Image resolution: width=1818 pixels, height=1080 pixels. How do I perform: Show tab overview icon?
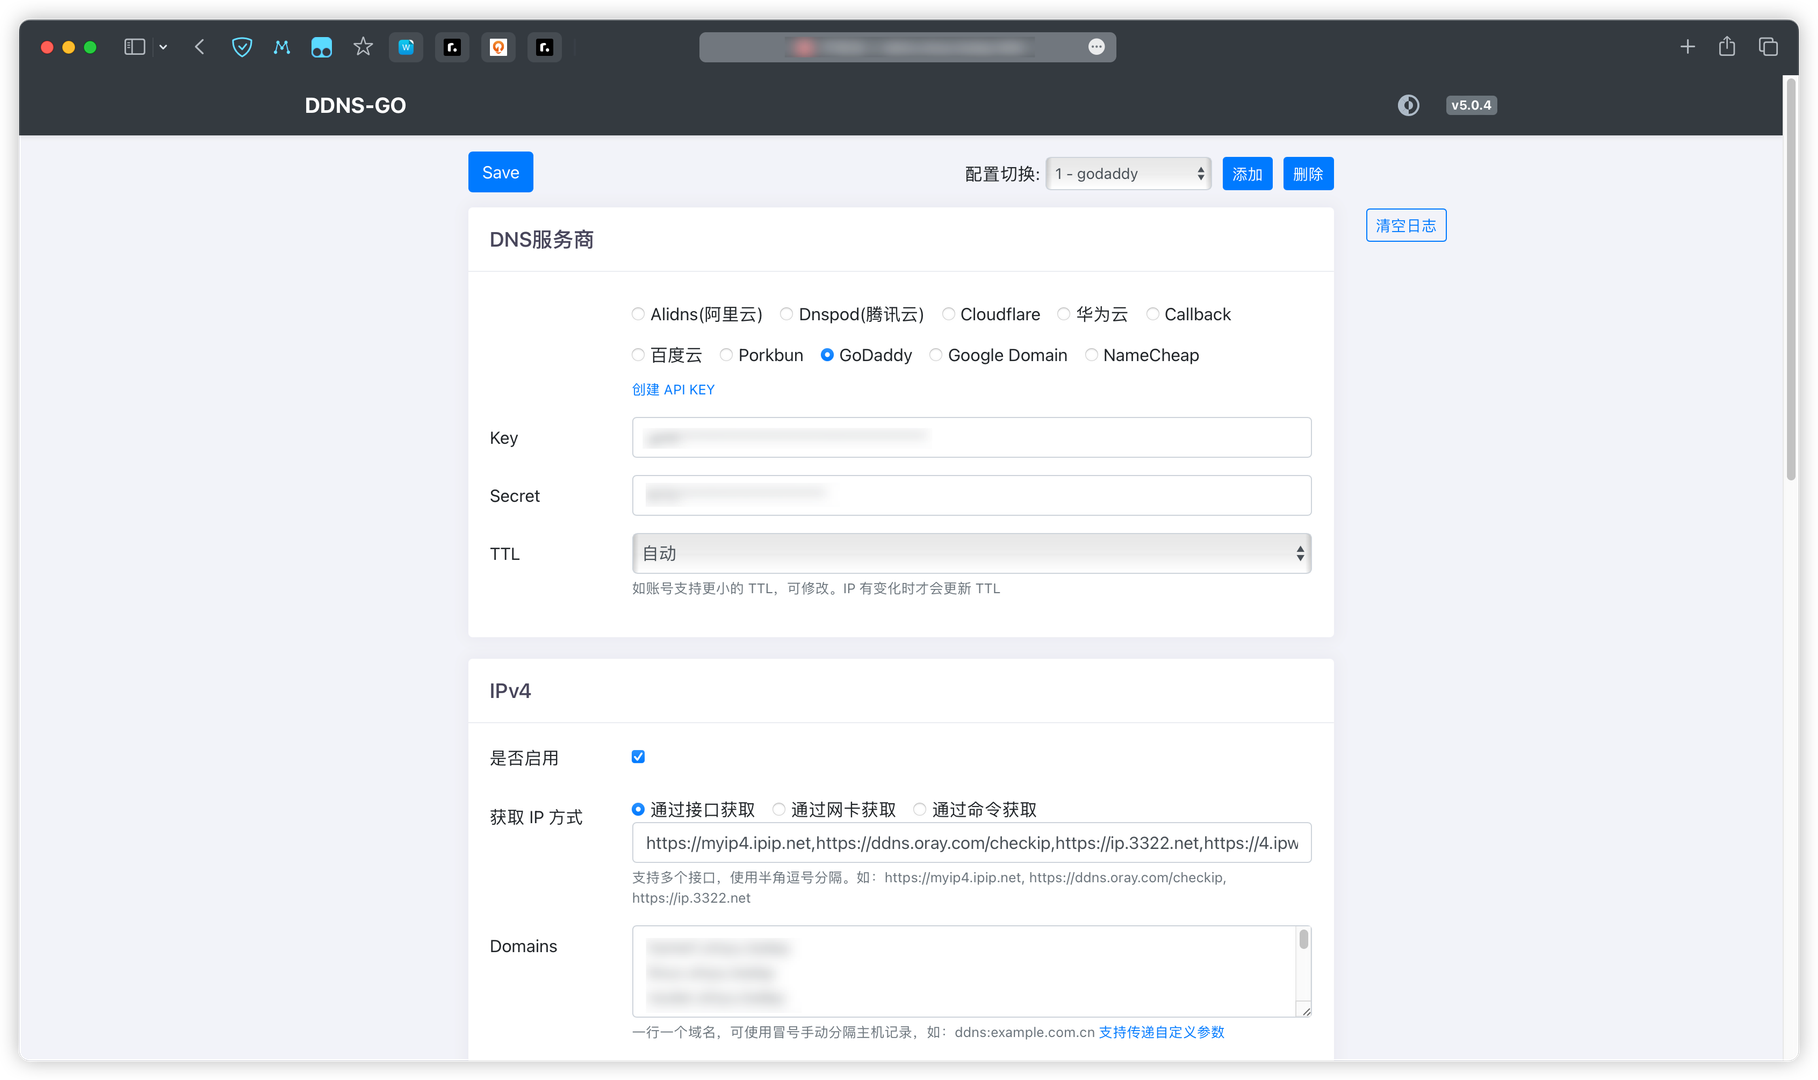[x=1768, y=47]
